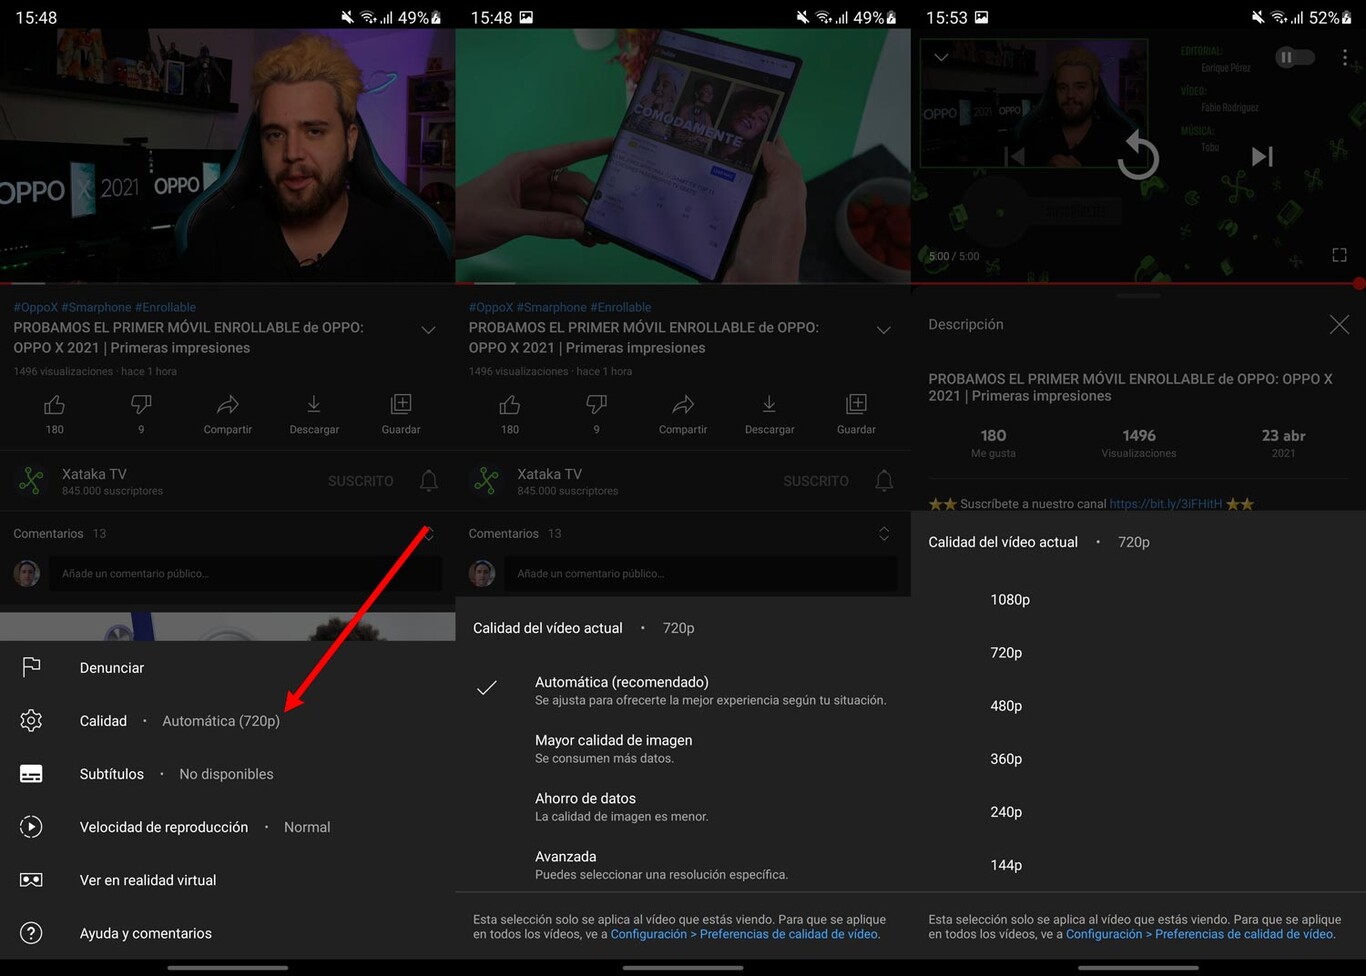Open the three-dot menu in the video player
Viewport: 1366px width, 976px height.
point(1344,58)
